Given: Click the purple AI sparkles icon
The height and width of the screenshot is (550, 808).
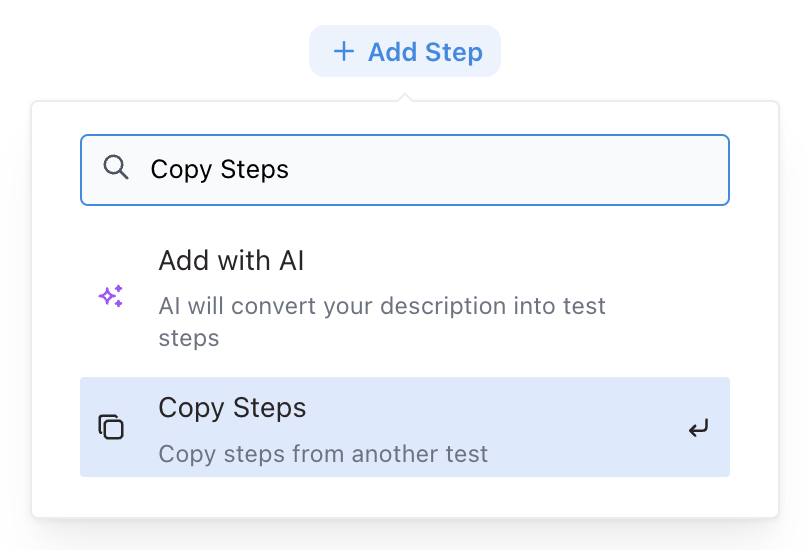Looking at the screenshot, I should [111, 296].
